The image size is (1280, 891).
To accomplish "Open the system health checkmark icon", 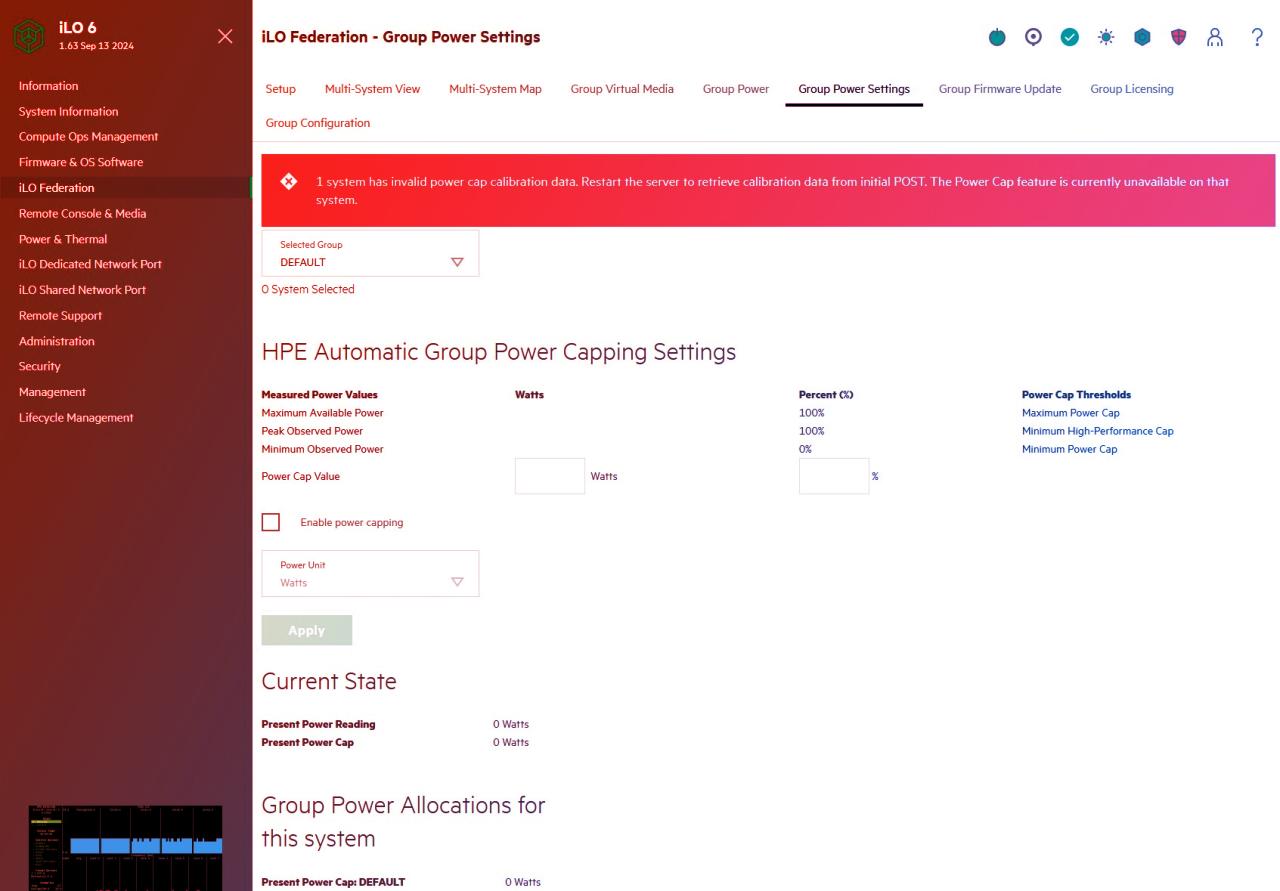I will coord(1069,37).
